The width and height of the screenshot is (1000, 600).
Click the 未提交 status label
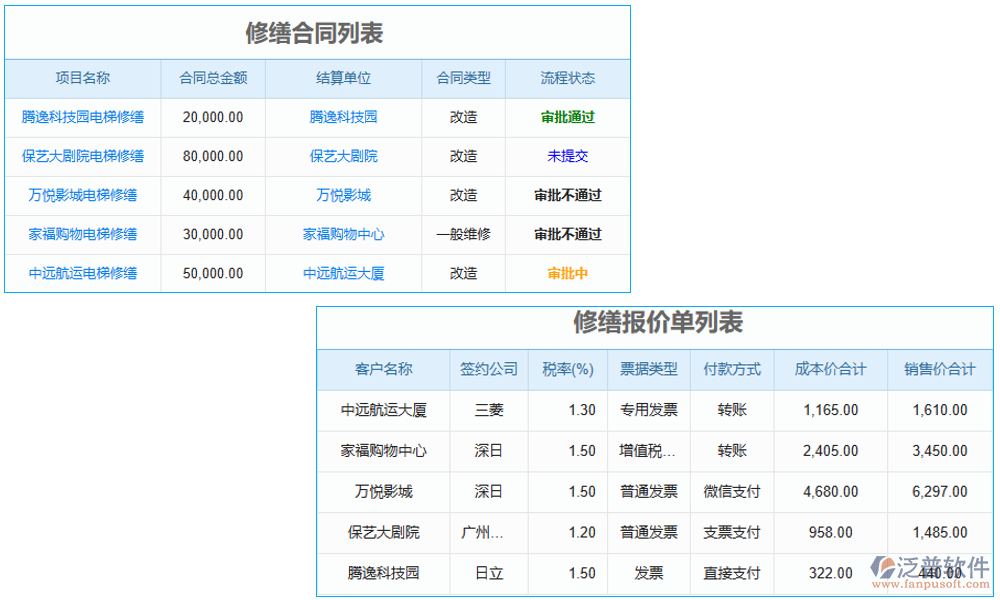click(570, 156)
